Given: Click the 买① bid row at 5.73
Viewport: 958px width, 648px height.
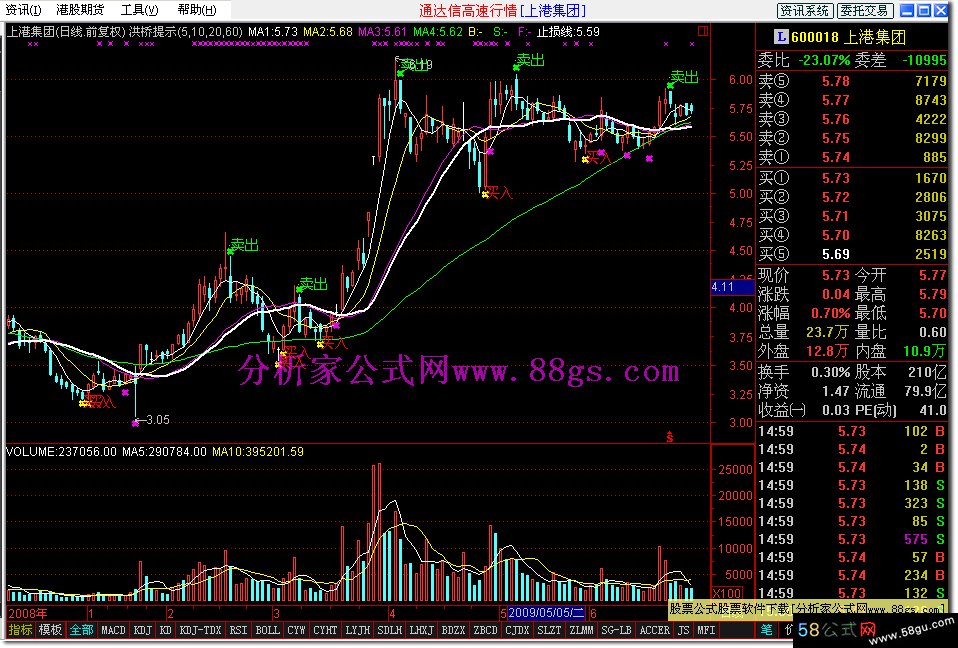Looking at the screenshot, I should [852, 178].
